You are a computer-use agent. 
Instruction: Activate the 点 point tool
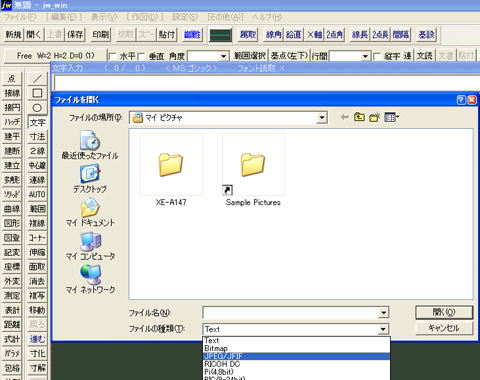(x=12, y=79)
